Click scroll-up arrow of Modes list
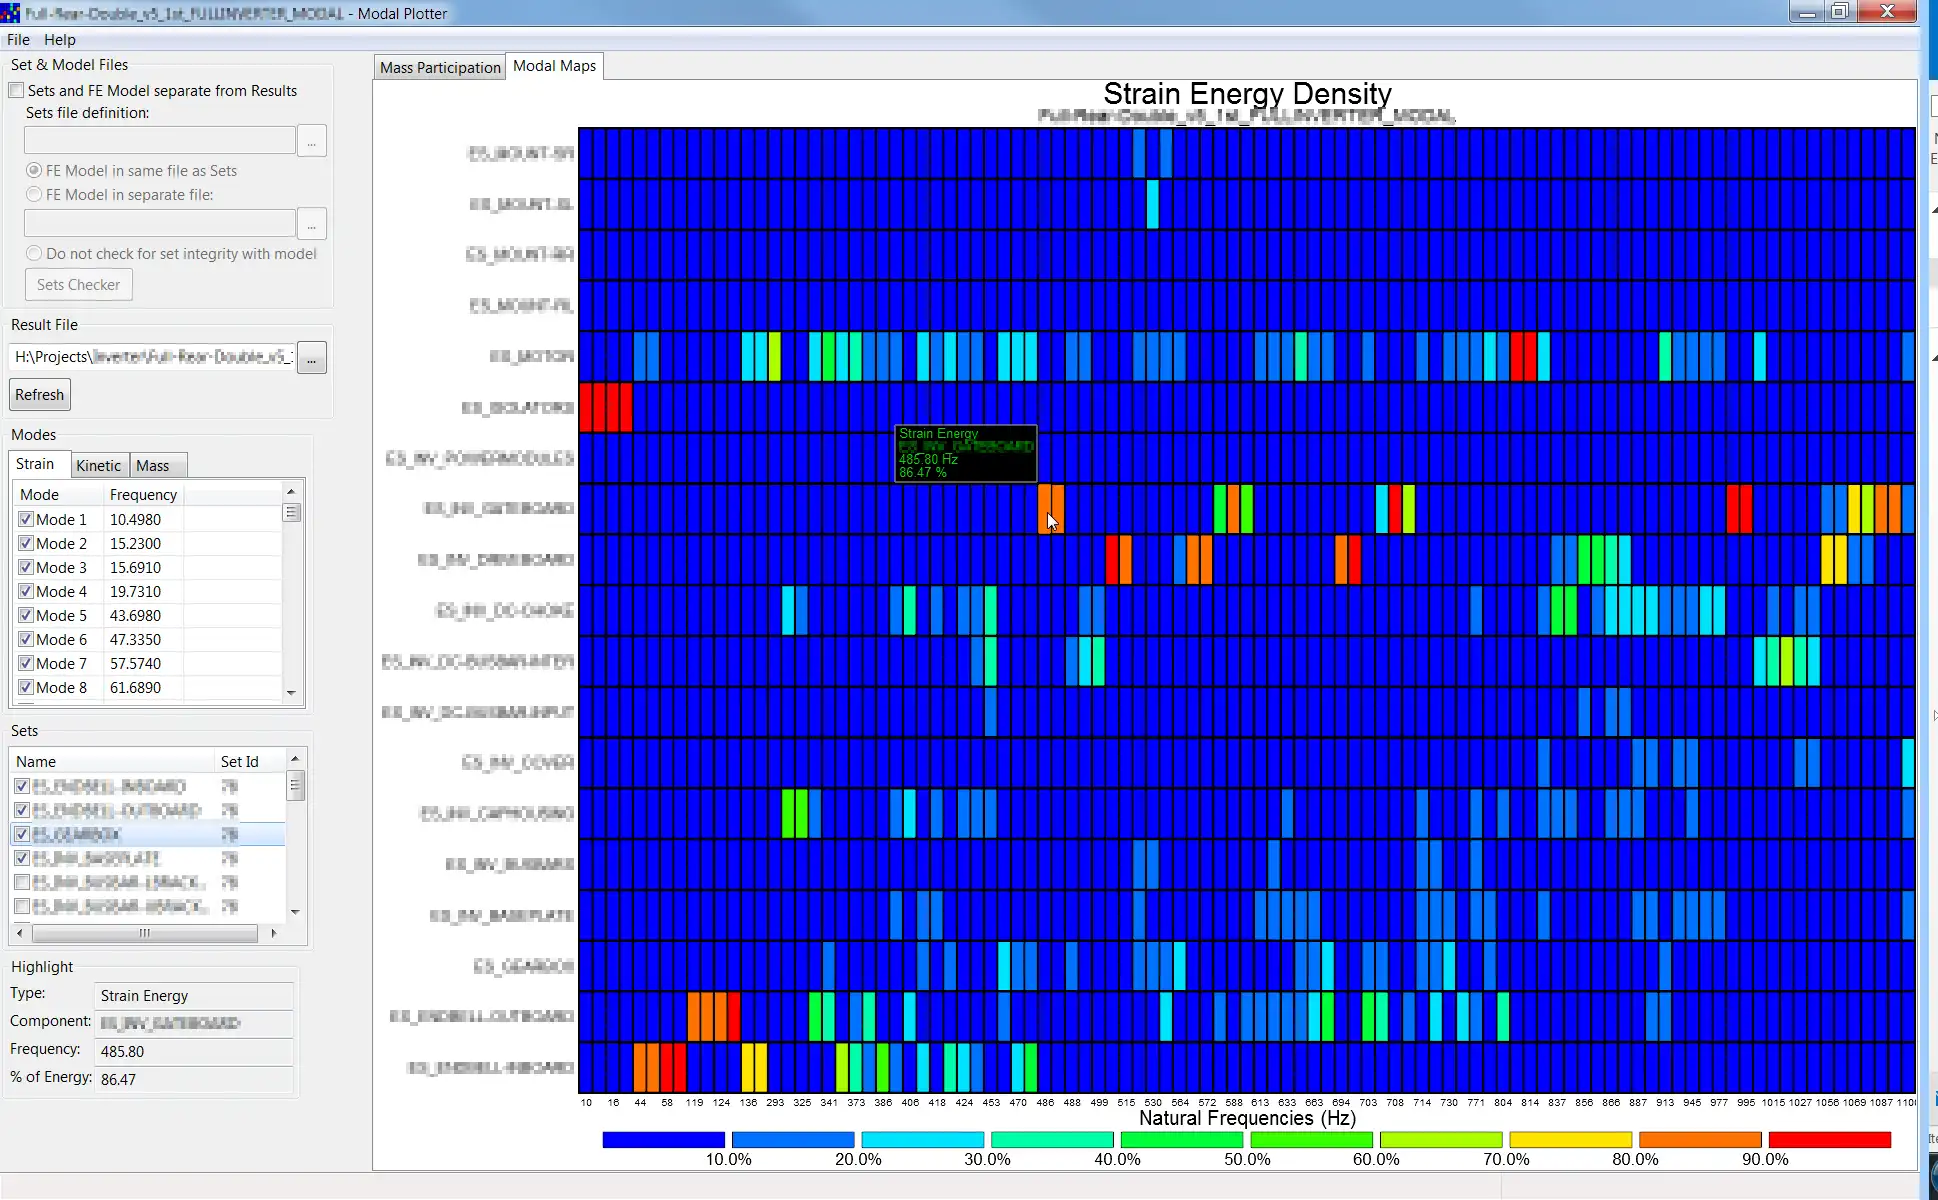This screenshot has width=1938, height=1200. [291, 492]
